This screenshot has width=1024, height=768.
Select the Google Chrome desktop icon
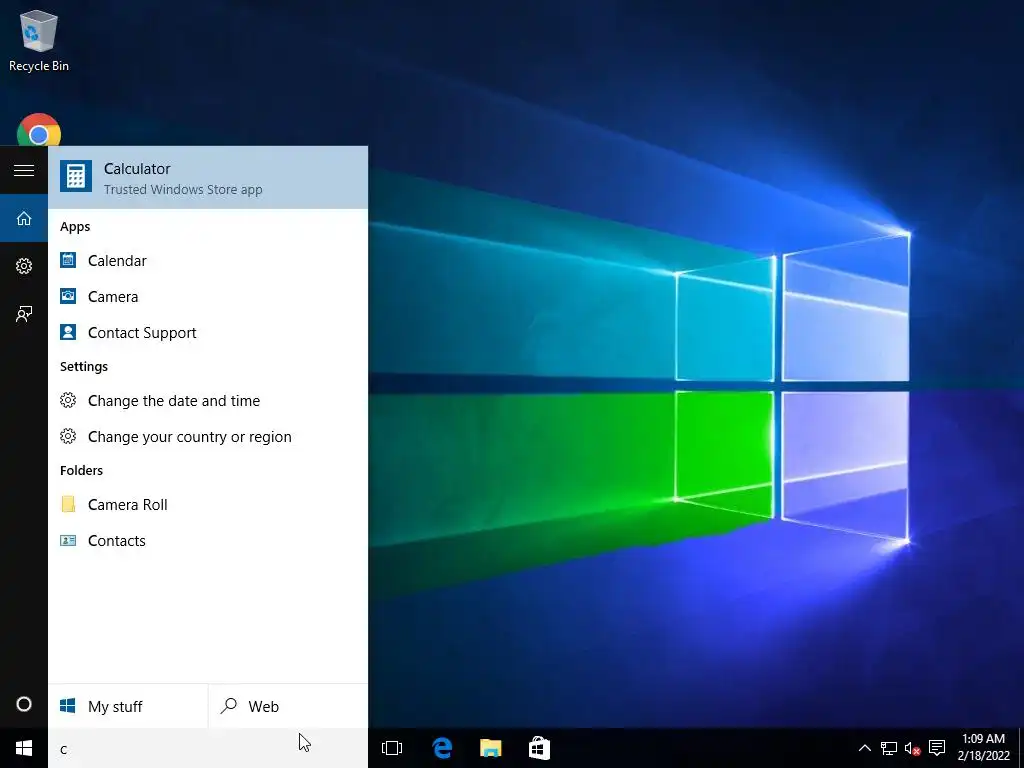click(x=39, y=131)
